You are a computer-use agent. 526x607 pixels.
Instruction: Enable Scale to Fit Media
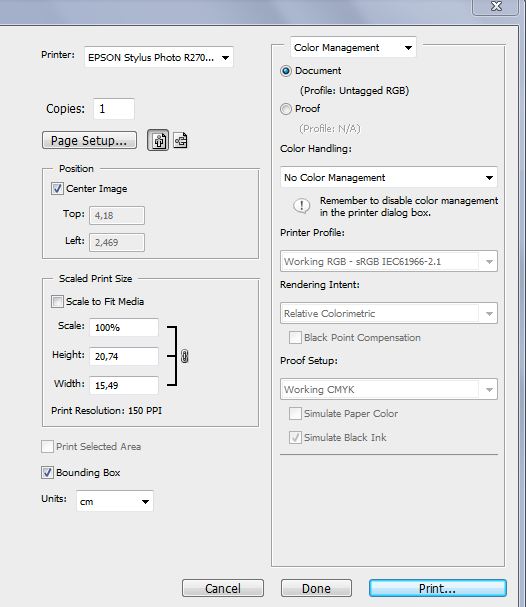pyautogui.click(x=57, y=301)
